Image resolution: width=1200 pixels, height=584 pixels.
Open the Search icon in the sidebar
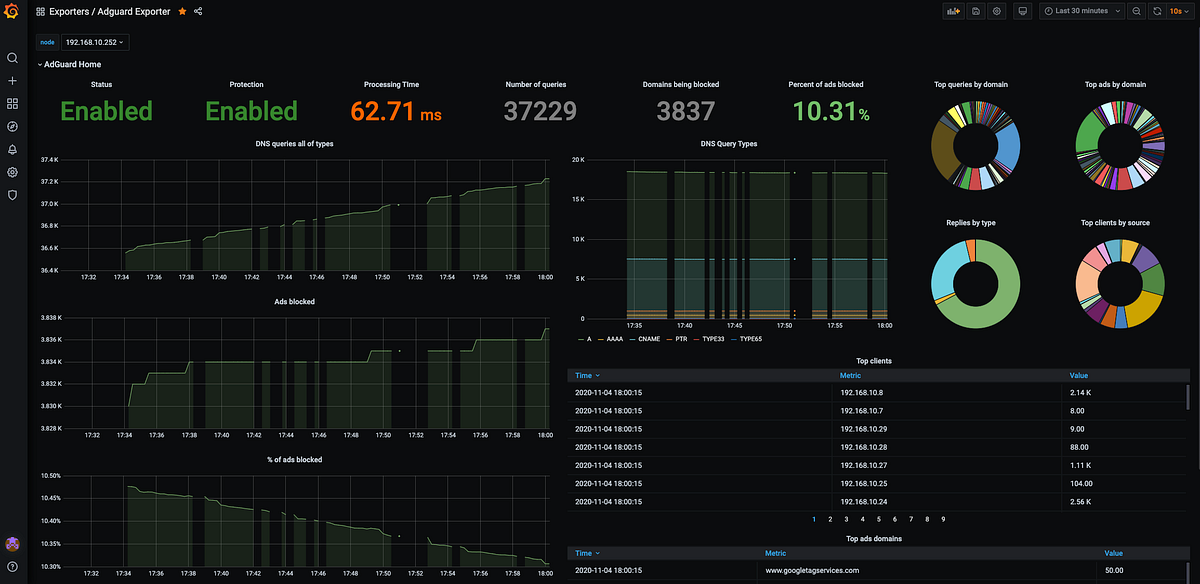coord(13,58)
